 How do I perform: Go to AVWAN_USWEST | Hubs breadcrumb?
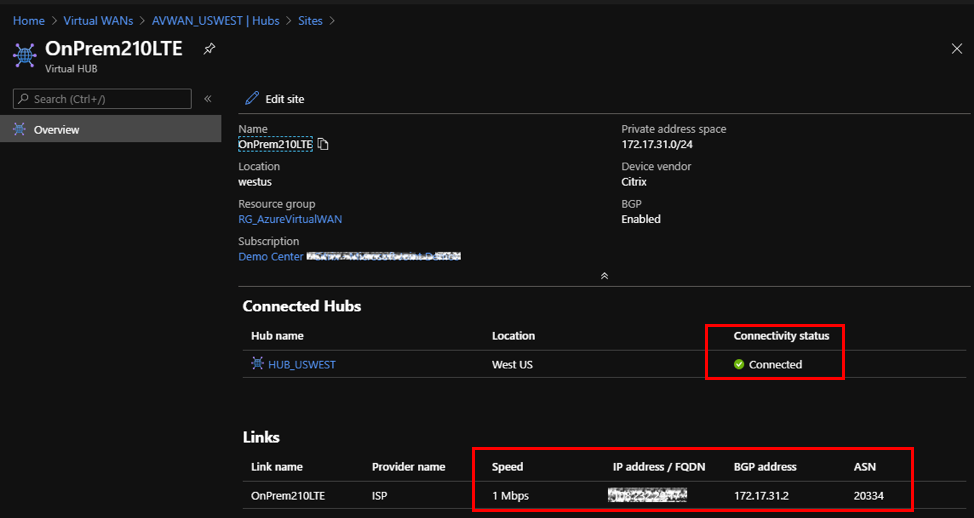(216, 20)
